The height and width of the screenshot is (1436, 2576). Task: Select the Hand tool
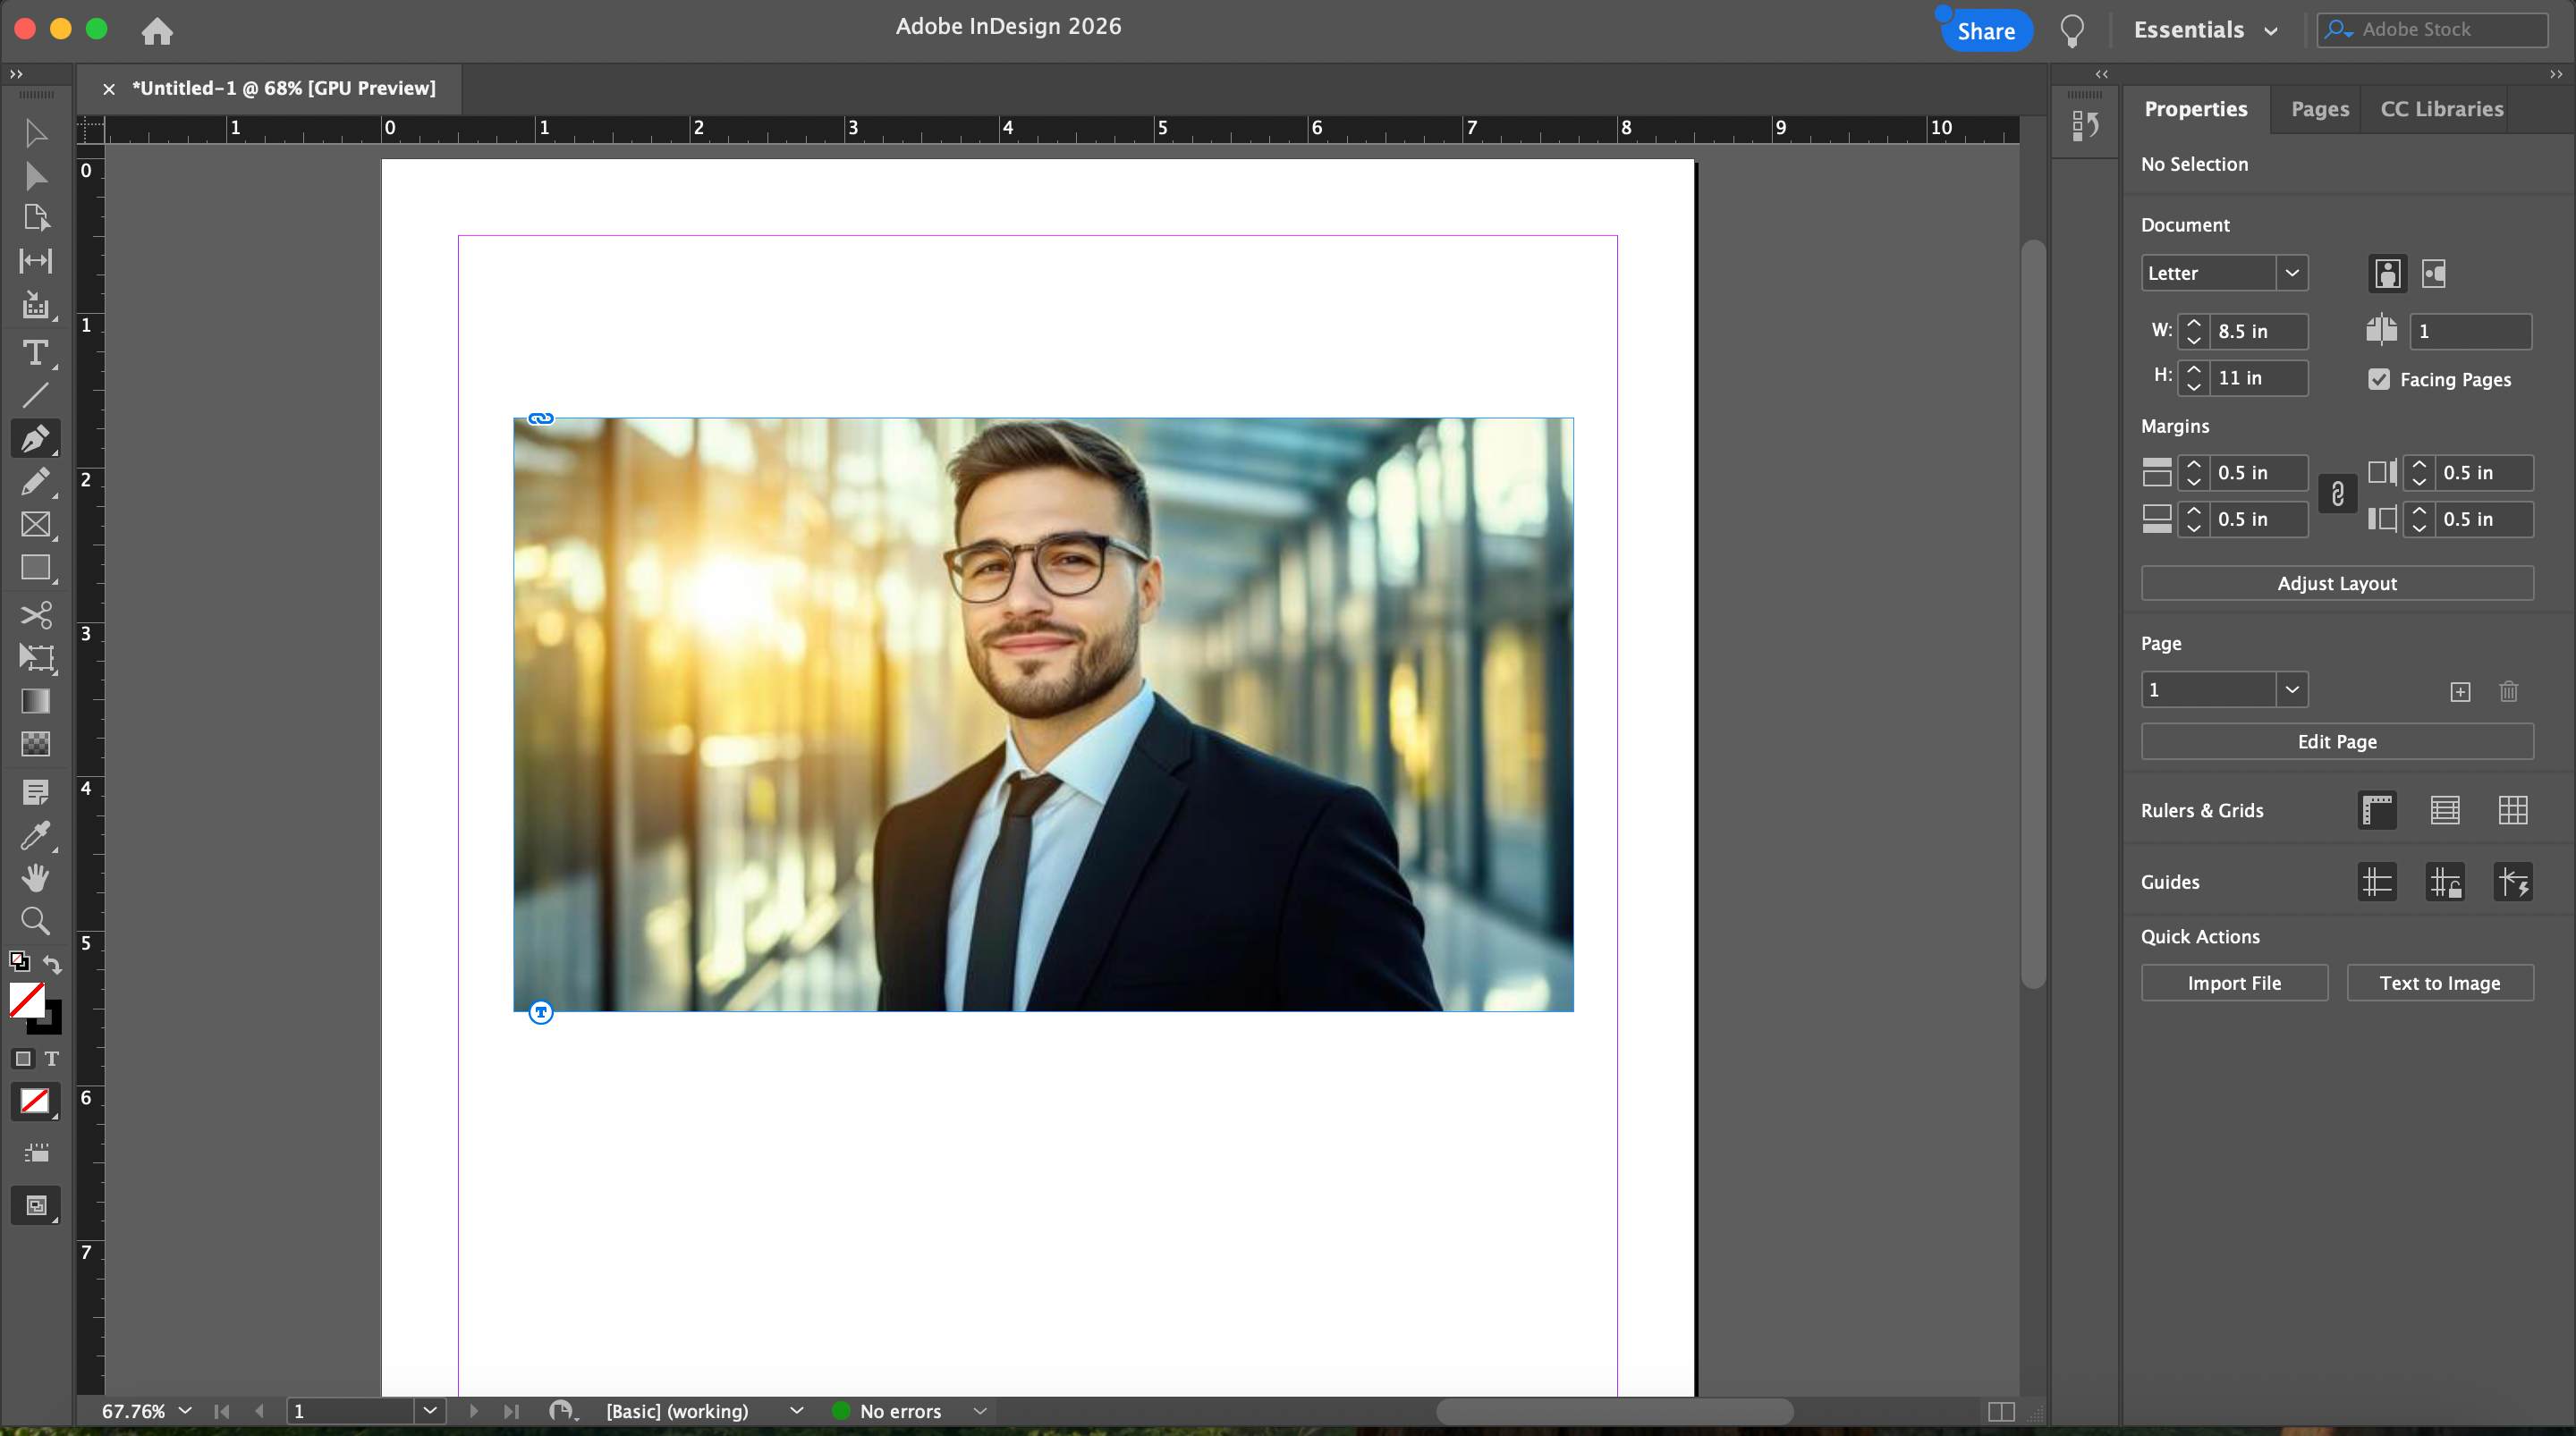[35, 878]
